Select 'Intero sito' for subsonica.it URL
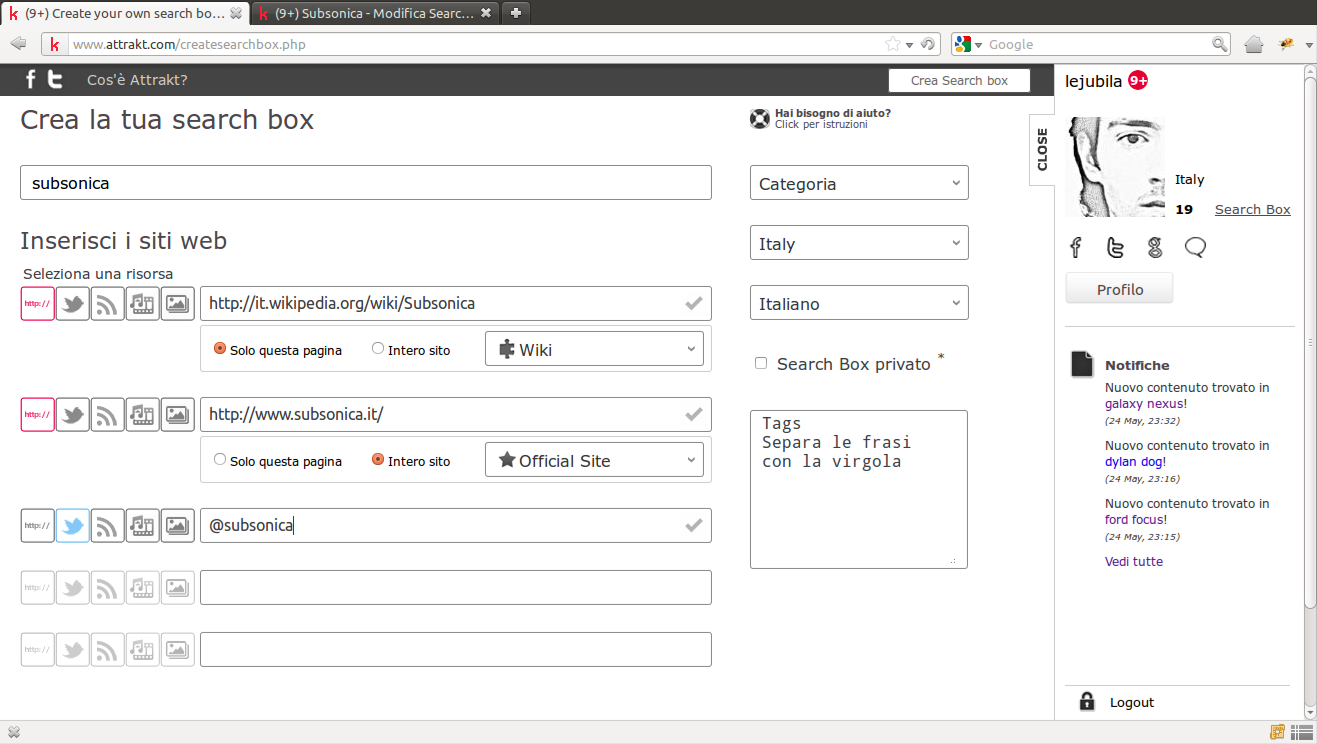Image resolution: width=1317 pixels, height=744 pixels. click(378, 460)
